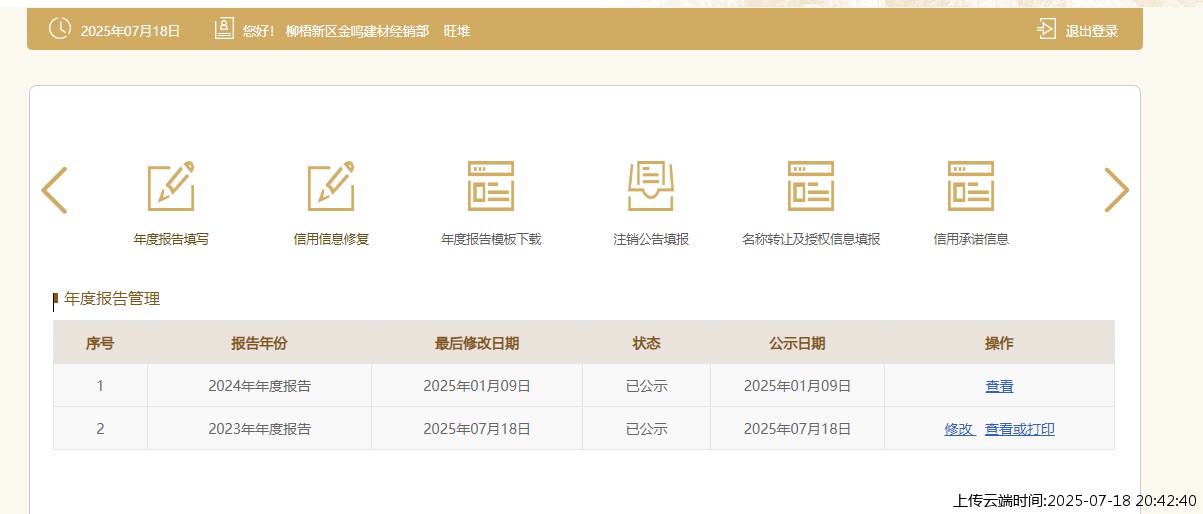This screenshot has width=1203, height=514.
Task: Select the 名称转让及授权信息填报 icon
Action: click(811, 186)
